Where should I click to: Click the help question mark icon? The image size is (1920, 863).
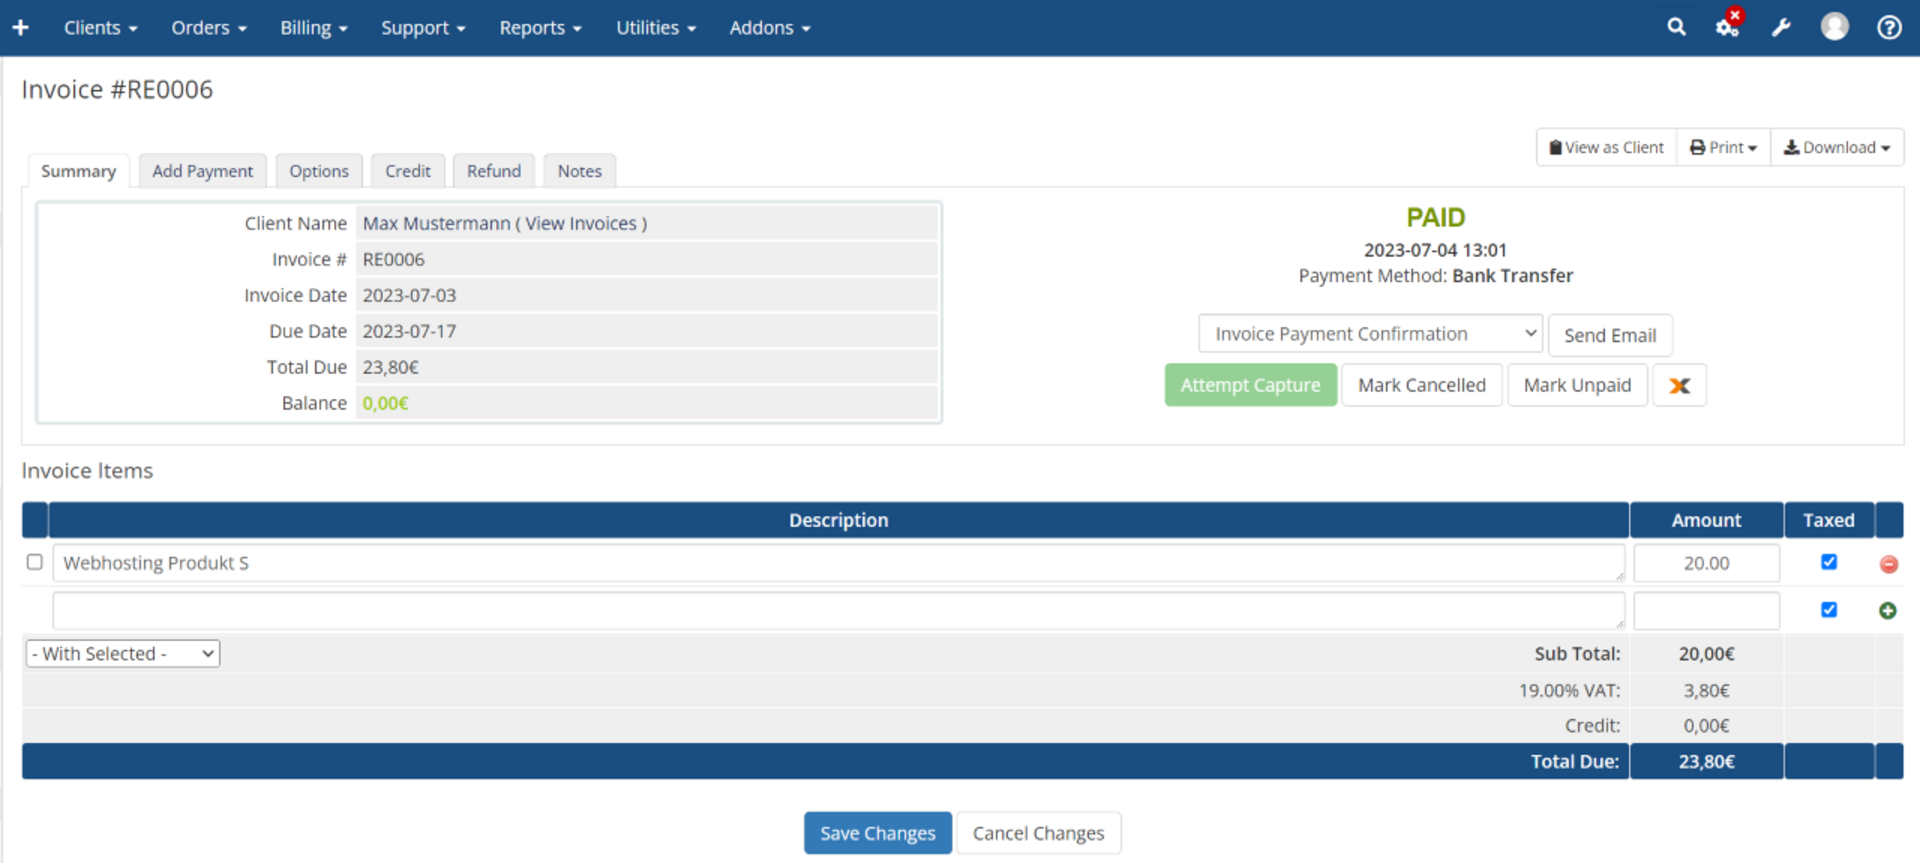1888,27
